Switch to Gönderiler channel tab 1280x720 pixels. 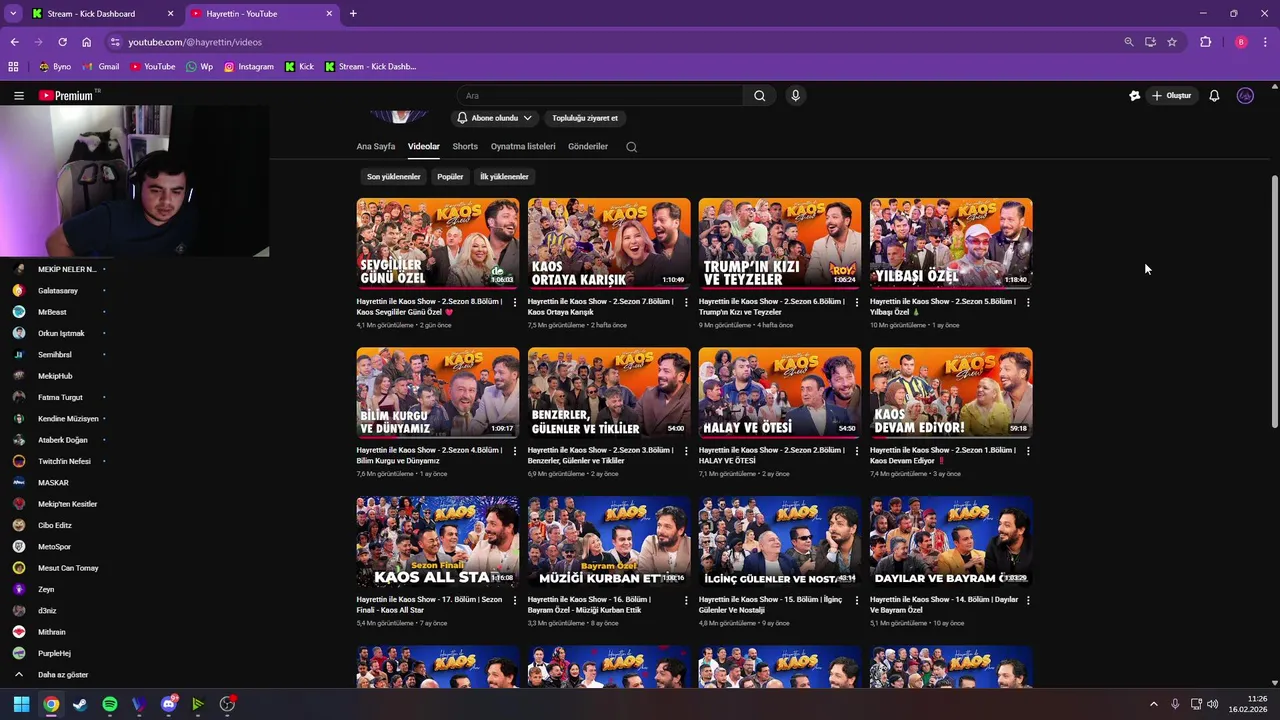pyautogui.click(x=588, y=147)
